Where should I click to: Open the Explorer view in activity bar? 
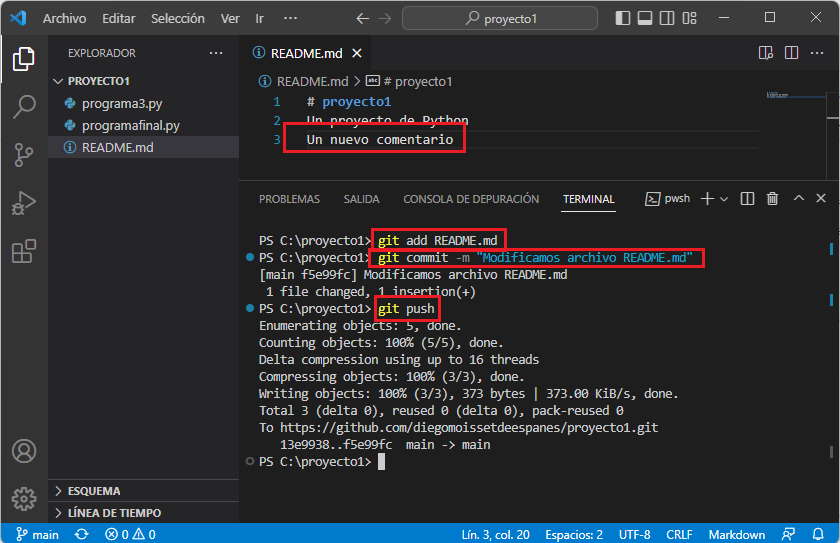pos(24,58)
